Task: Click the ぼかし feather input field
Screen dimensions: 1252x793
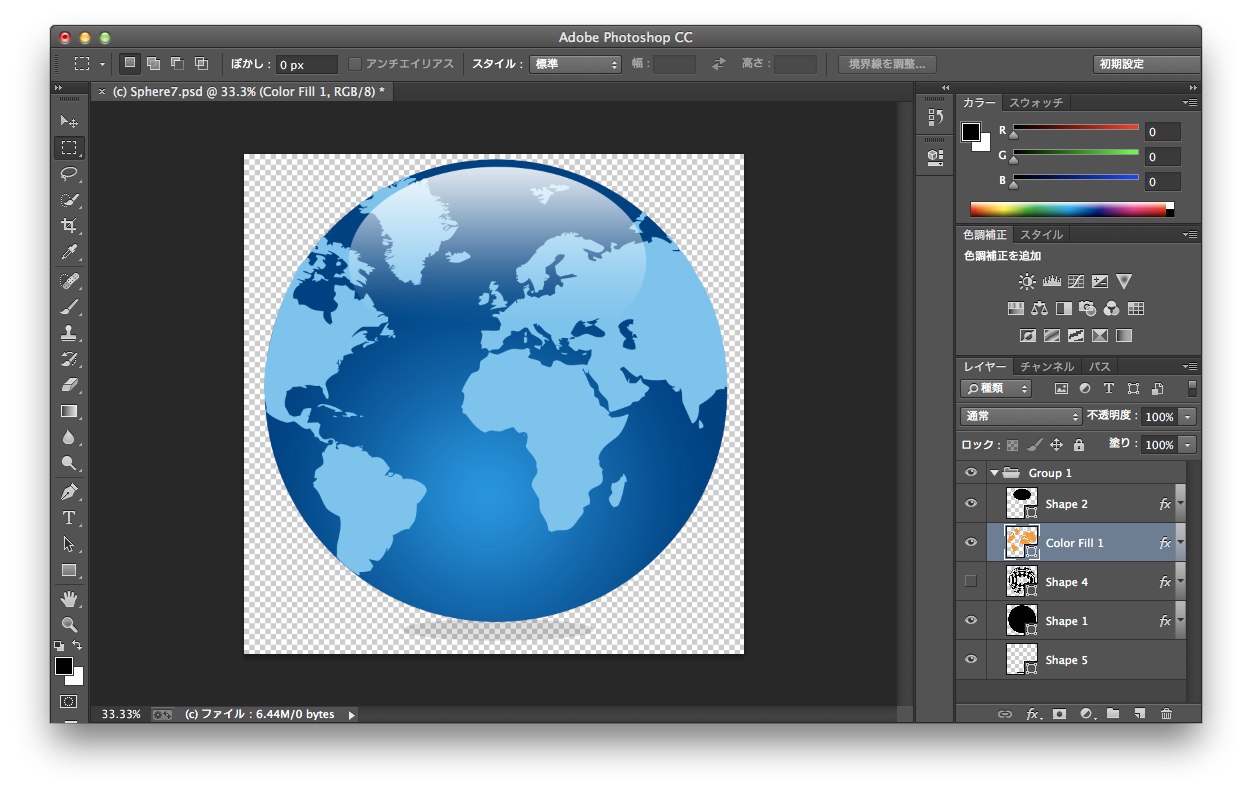Action: 307,64
